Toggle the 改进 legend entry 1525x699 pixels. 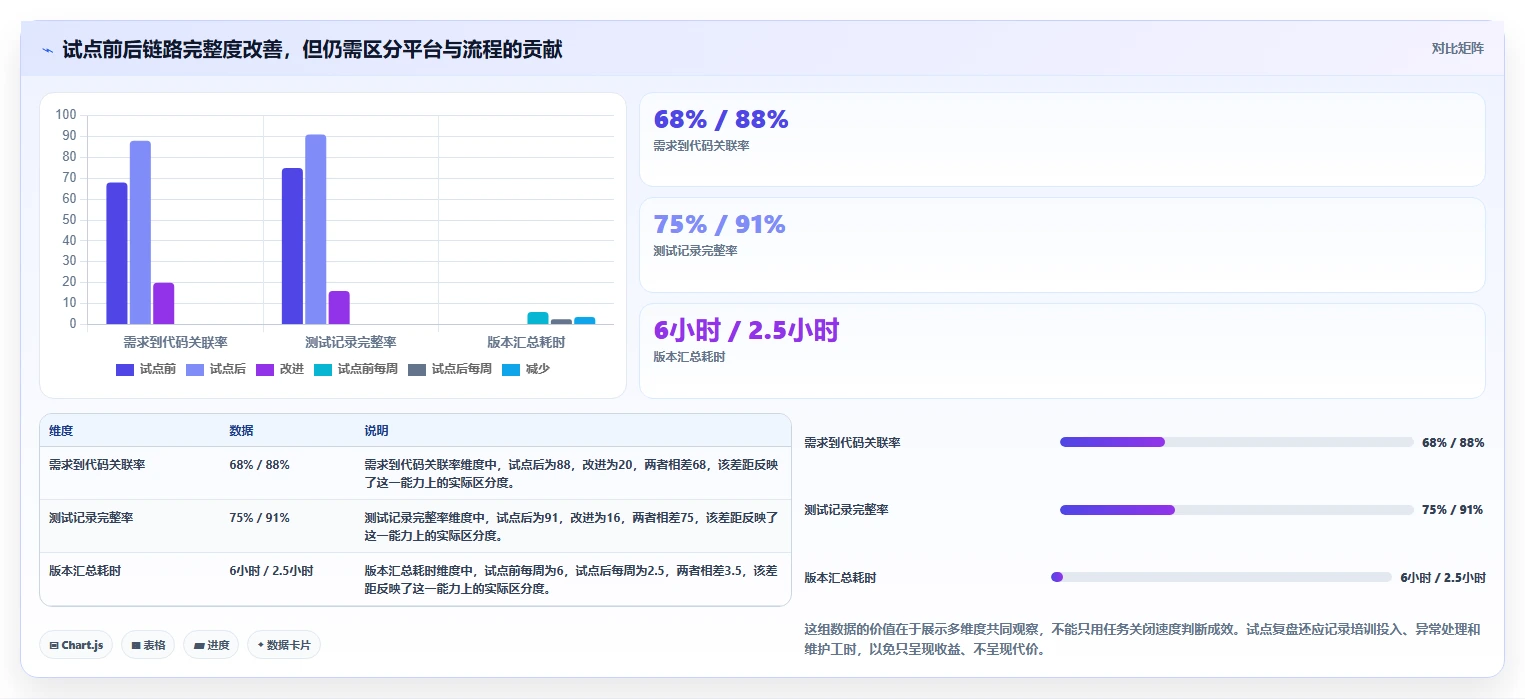[280, 369]
